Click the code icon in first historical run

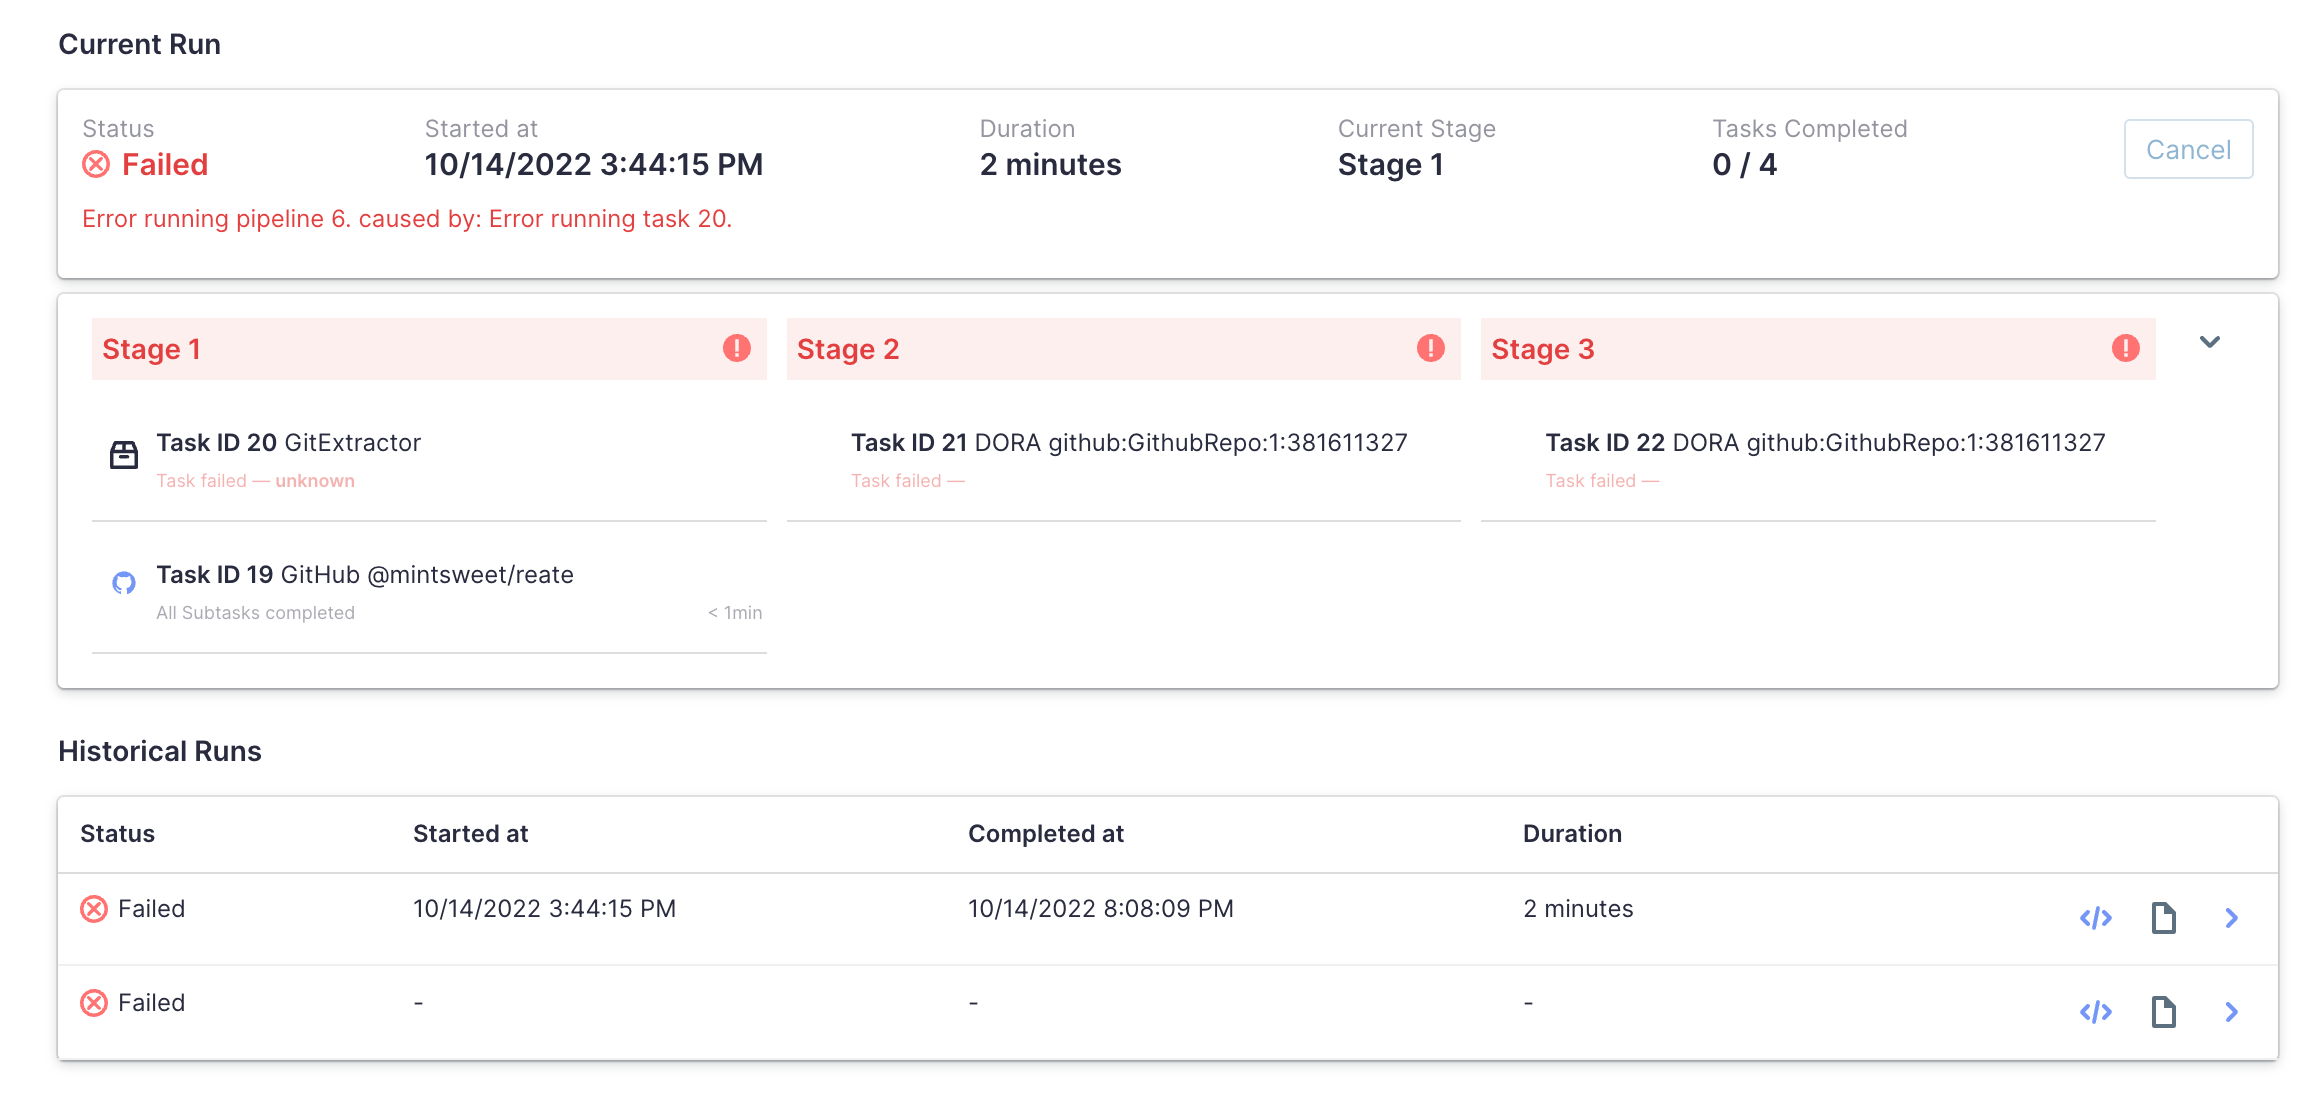pos(2095,918)
